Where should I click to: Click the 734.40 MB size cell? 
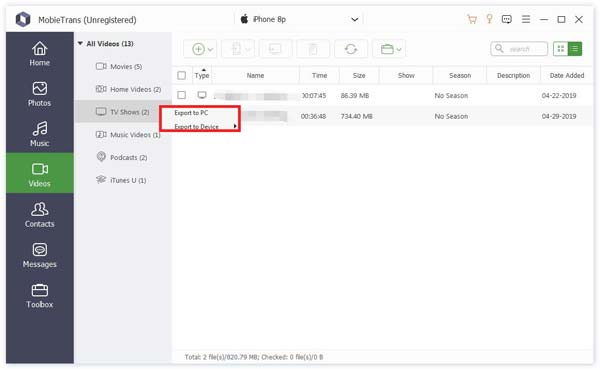tap(356, 116)
